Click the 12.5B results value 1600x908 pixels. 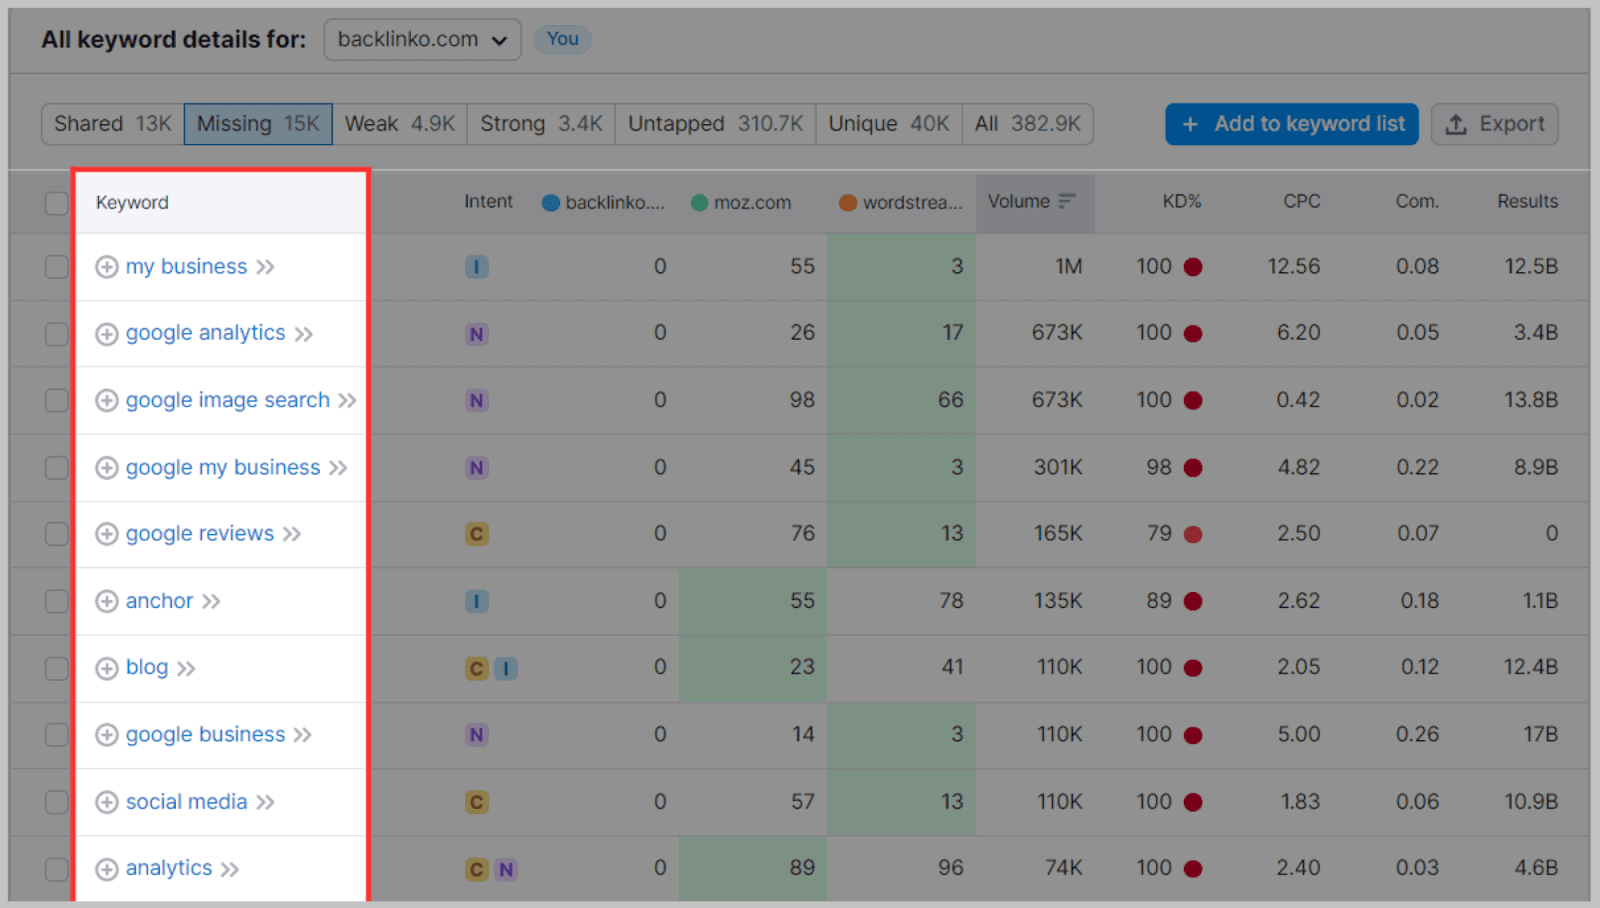[1531, 267]
